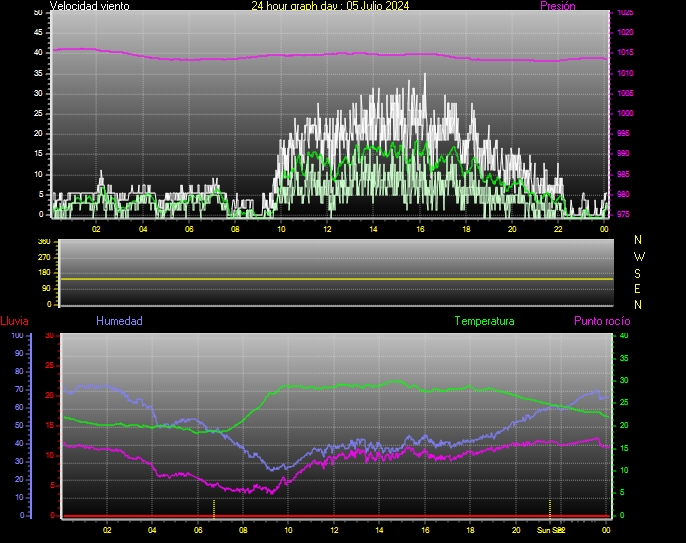Click "30" on the wind speed axis
The width and height of the screenshot is (686, 543).
(38, 93)
